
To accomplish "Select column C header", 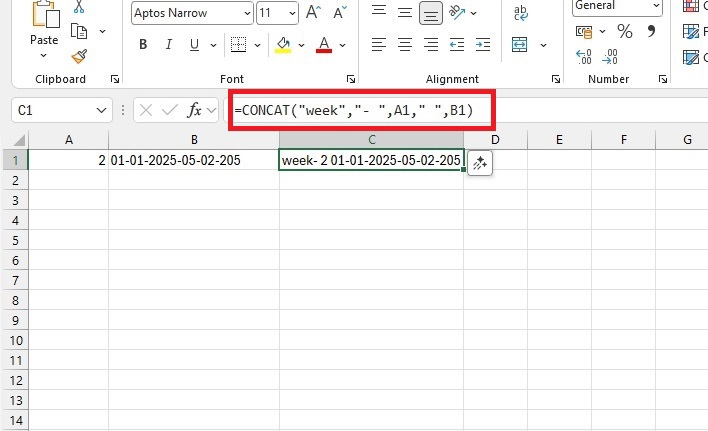I will [372, 140].
